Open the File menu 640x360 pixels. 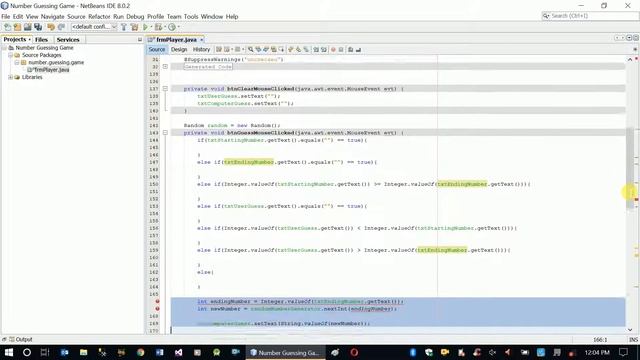coord(6,17)
